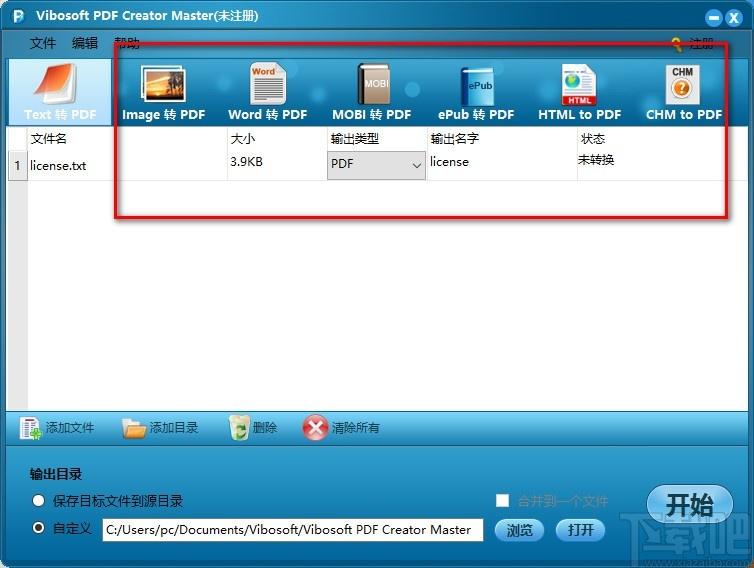Click the 浏览 browse button
The height and width of the screenshot is (568, 754).
[519, 530]
